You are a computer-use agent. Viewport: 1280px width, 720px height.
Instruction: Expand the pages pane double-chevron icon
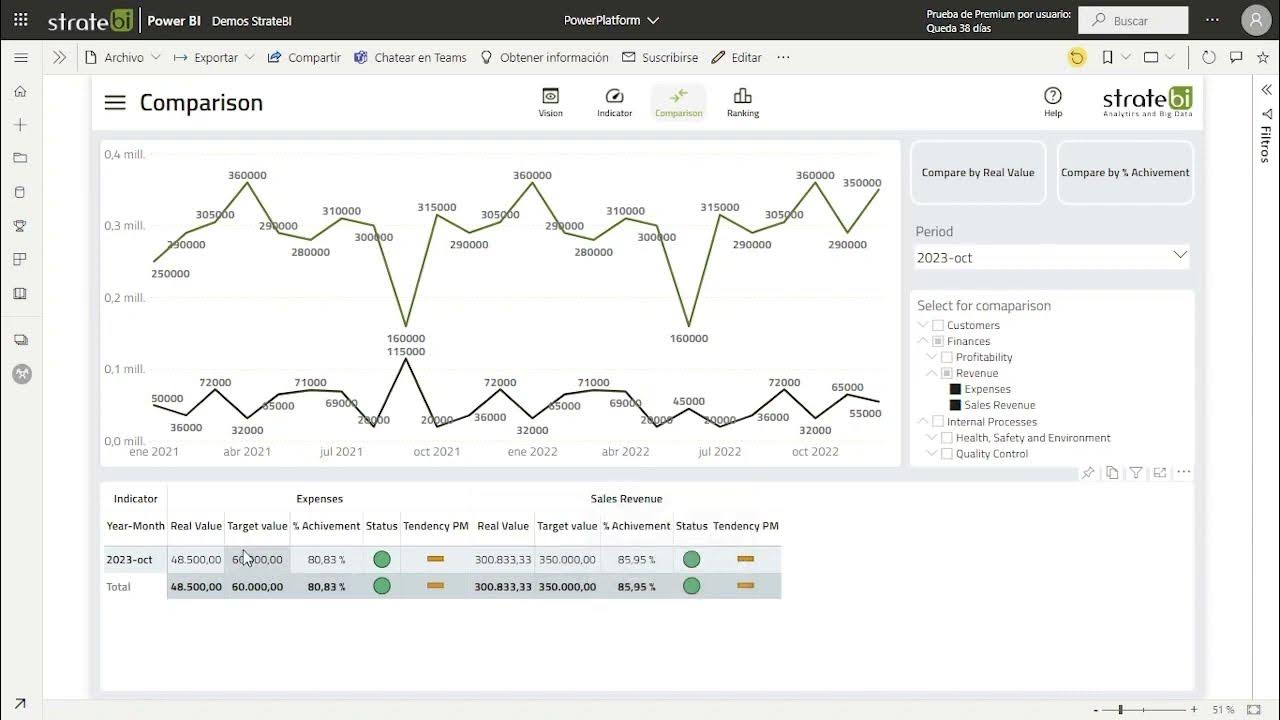[59, 58]
